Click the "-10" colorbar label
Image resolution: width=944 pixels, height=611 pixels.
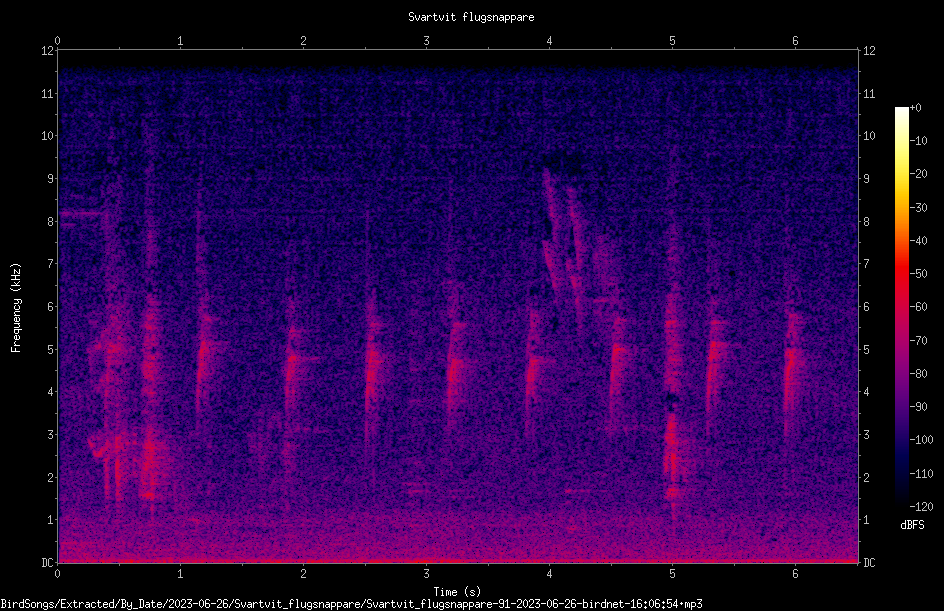coord(918,141)
